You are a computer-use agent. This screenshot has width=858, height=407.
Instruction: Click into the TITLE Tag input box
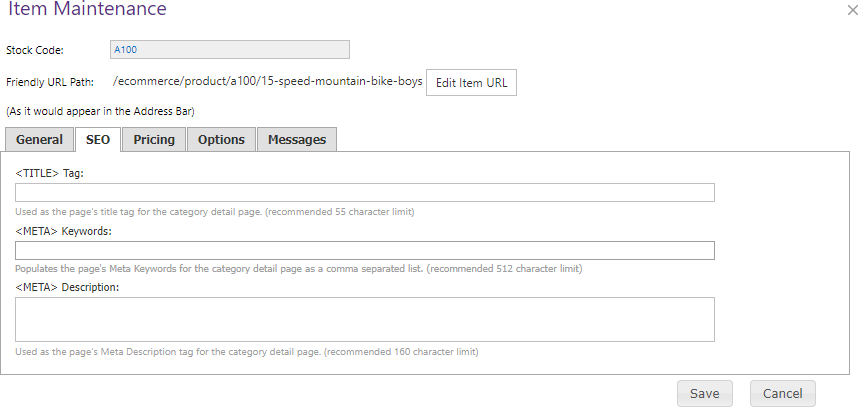(364, 193)
